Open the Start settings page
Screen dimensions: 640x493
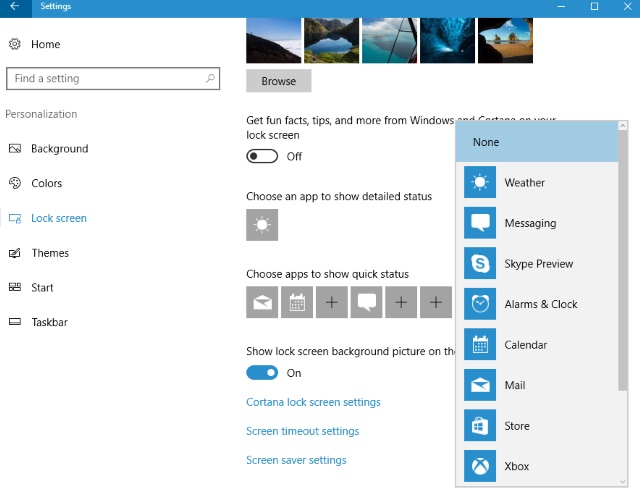pos(42,288)
